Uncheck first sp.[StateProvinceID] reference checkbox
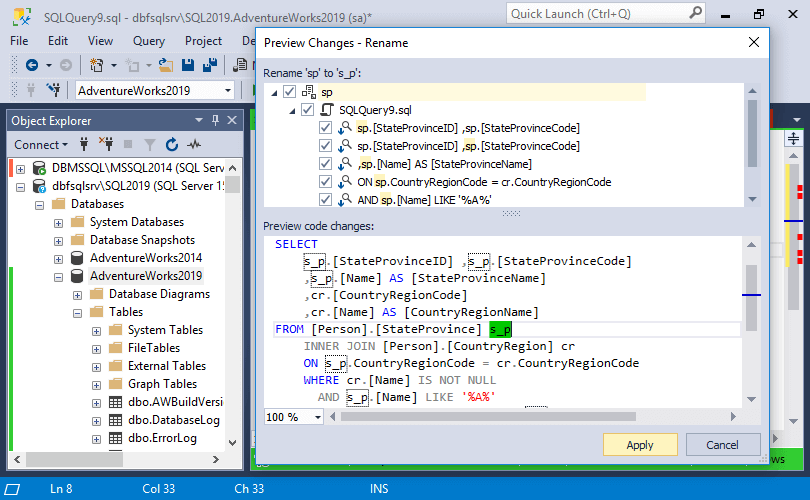This screenshot has width=810, height=500. click(x=325, y=128)
